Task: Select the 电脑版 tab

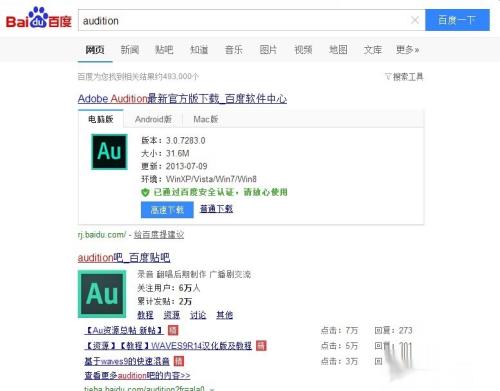Action: [101, 119]
